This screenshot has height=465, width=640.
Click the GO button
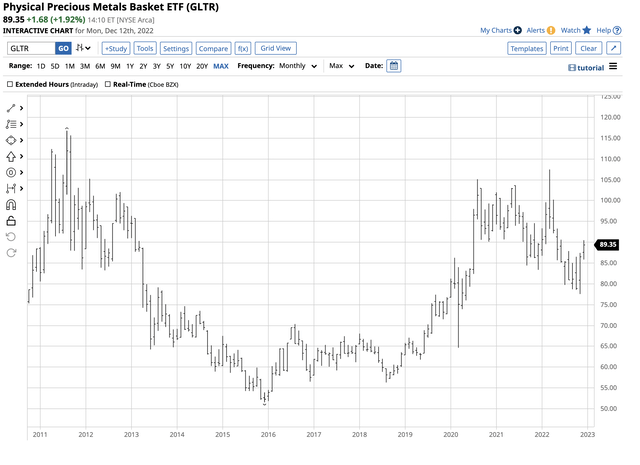tap(63, 48)
